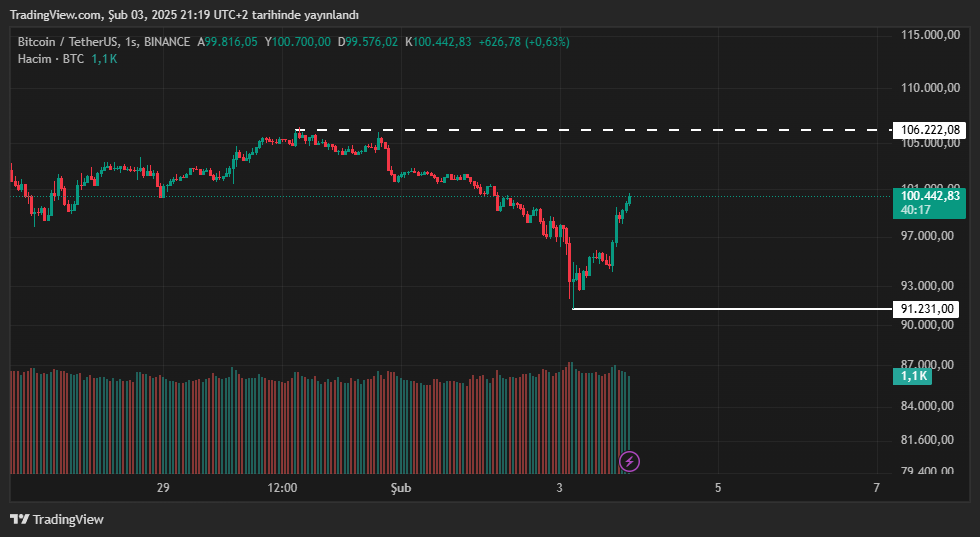Click the solid white support line
This screenshot has width=980, height=537.
[x=732, y=309]
